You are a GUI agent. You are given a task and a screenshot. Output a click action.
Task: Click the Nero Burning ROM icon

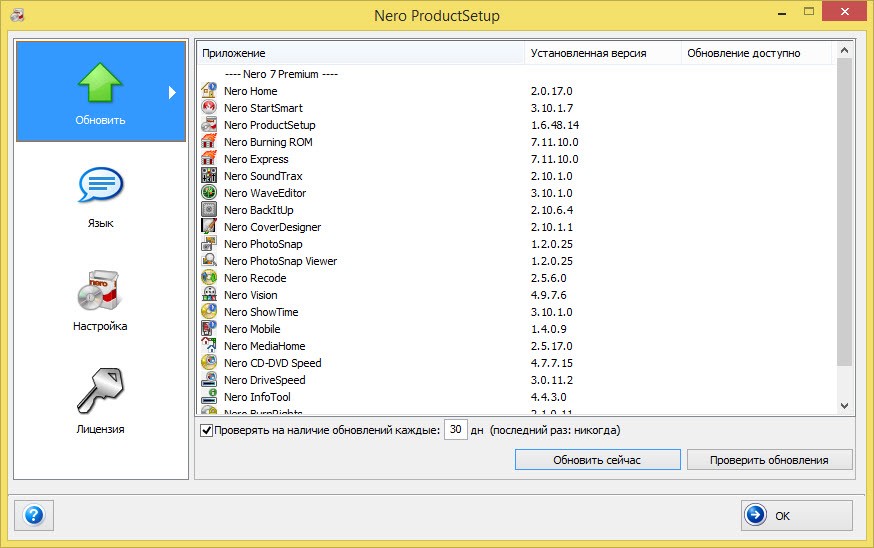[x=209, y=142]
